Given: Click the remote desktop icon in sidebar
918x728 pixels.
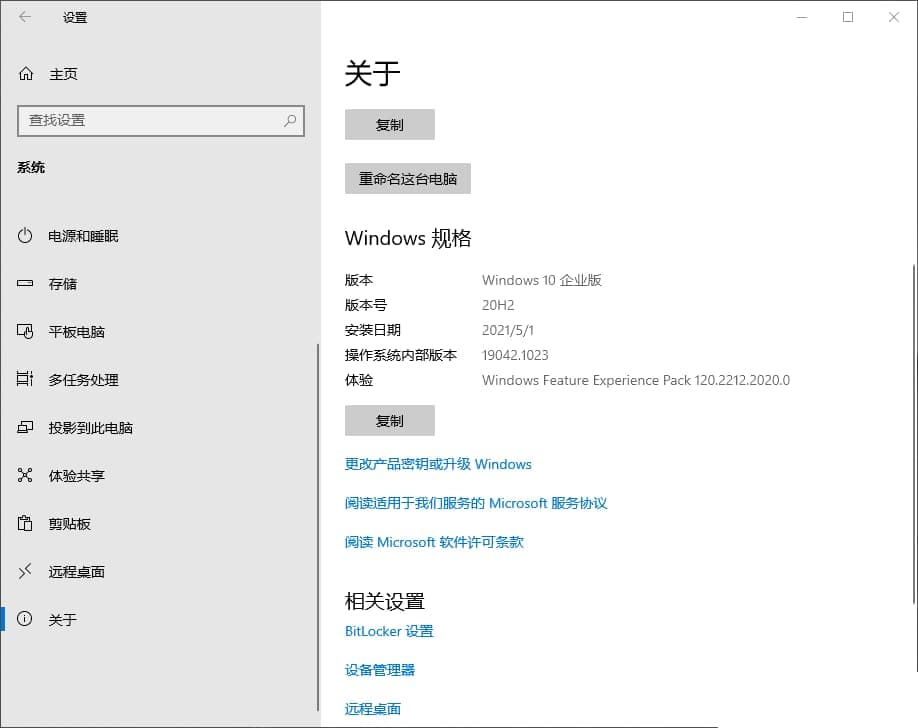Looking at the screenshot, I should click(x=25, y=570).
